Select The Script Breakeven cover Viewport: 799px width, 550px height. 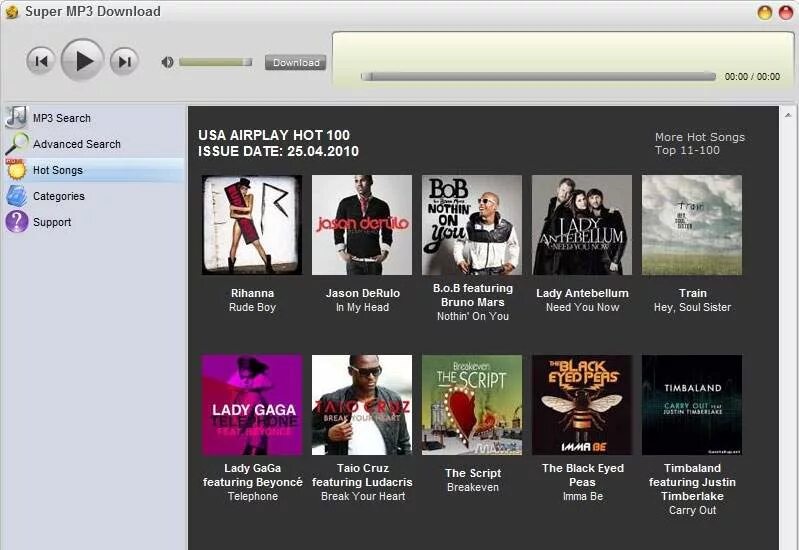pos(472,405)
